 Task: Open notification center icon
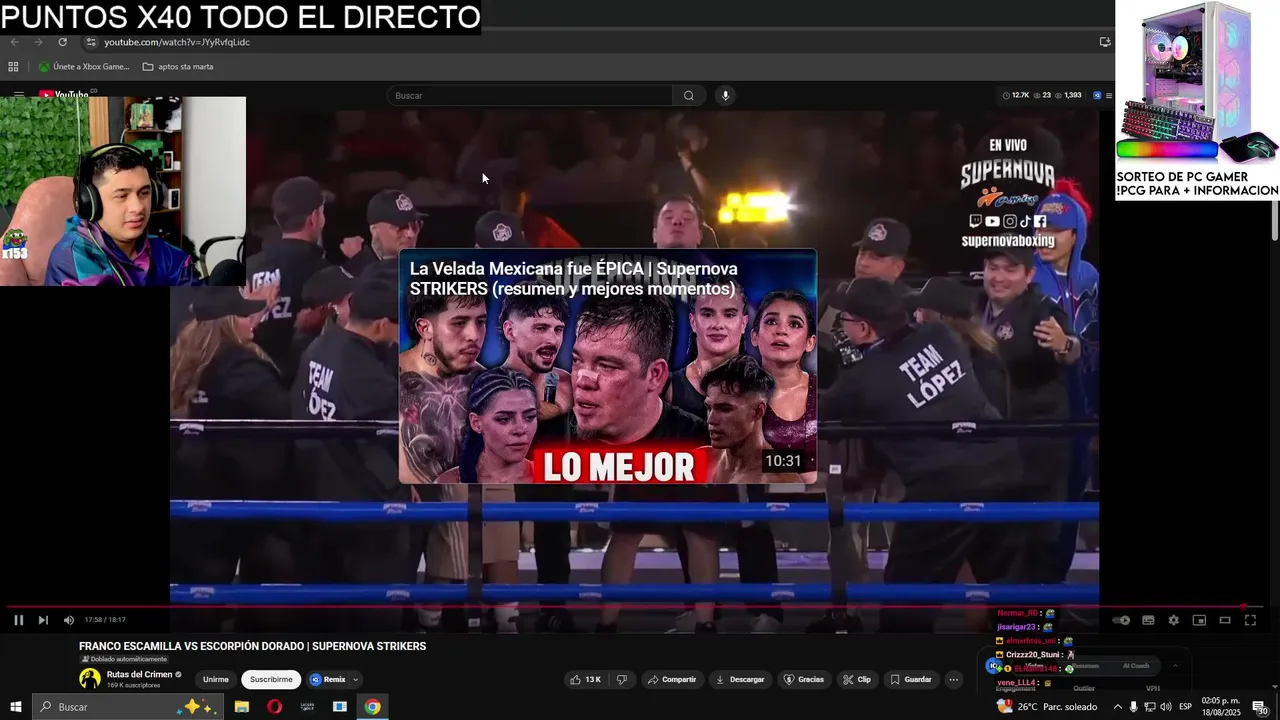tap(1259, 707)
